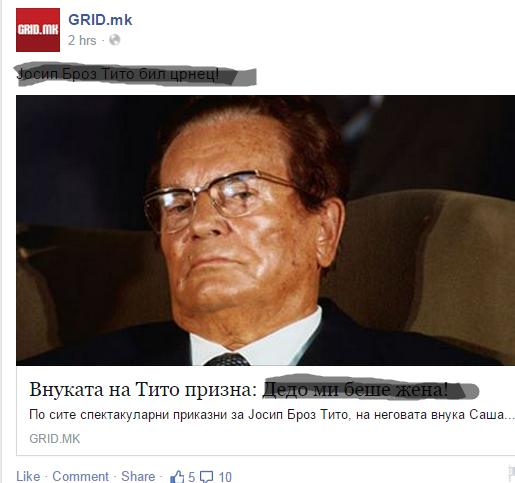Open the GRID.mk page name link
Viewport: 515px width, 483px height.
(x=100, y=20)
